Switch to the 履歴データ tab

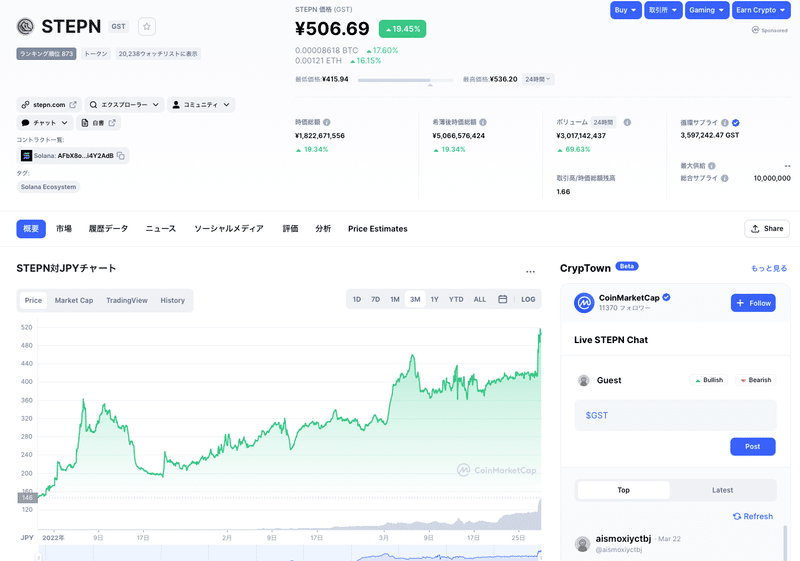point(108,229)
